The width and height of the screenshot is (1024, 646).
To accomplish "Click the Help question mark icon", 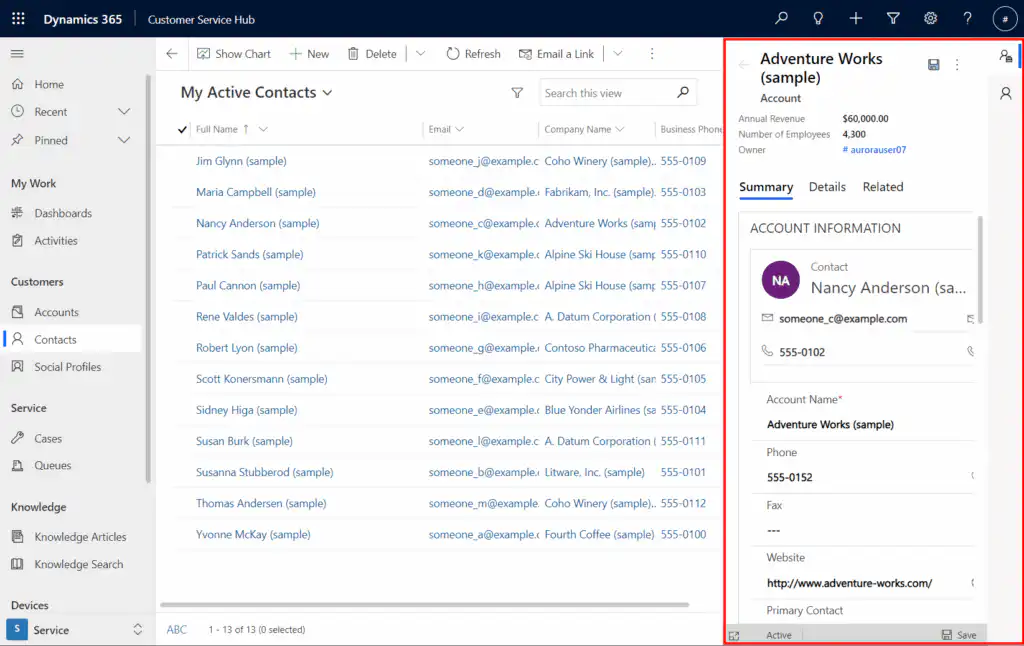I will click(x=967, y=19).
